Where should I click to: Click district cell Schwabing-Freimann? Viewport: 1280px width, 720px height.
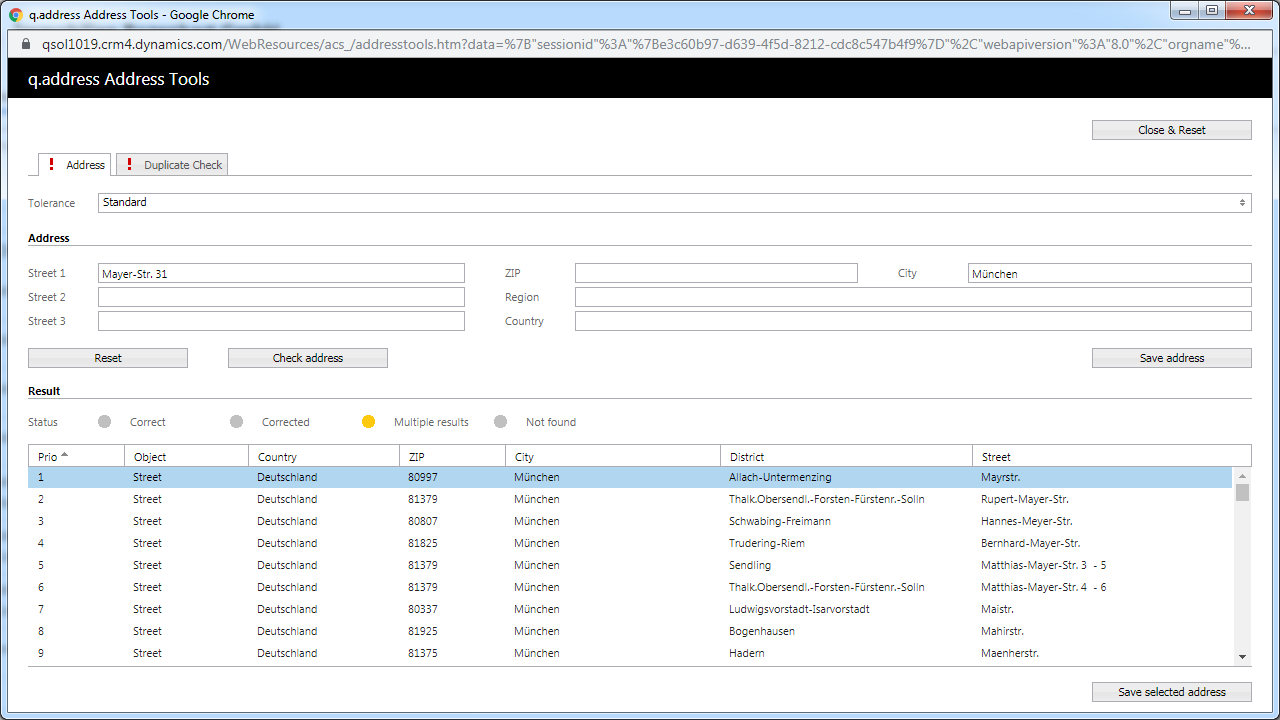pyautogui.click(x=780, y=521)
